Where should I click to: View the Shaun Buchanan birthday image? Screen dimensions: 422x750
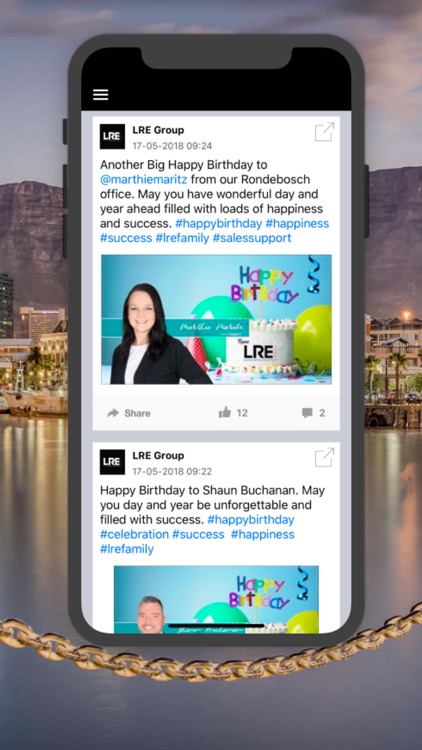[216, 599]
